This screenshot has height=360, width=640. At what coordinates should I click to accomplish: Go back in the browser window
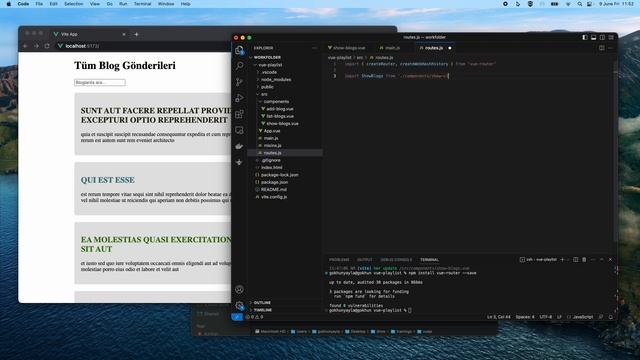(25, 46)
